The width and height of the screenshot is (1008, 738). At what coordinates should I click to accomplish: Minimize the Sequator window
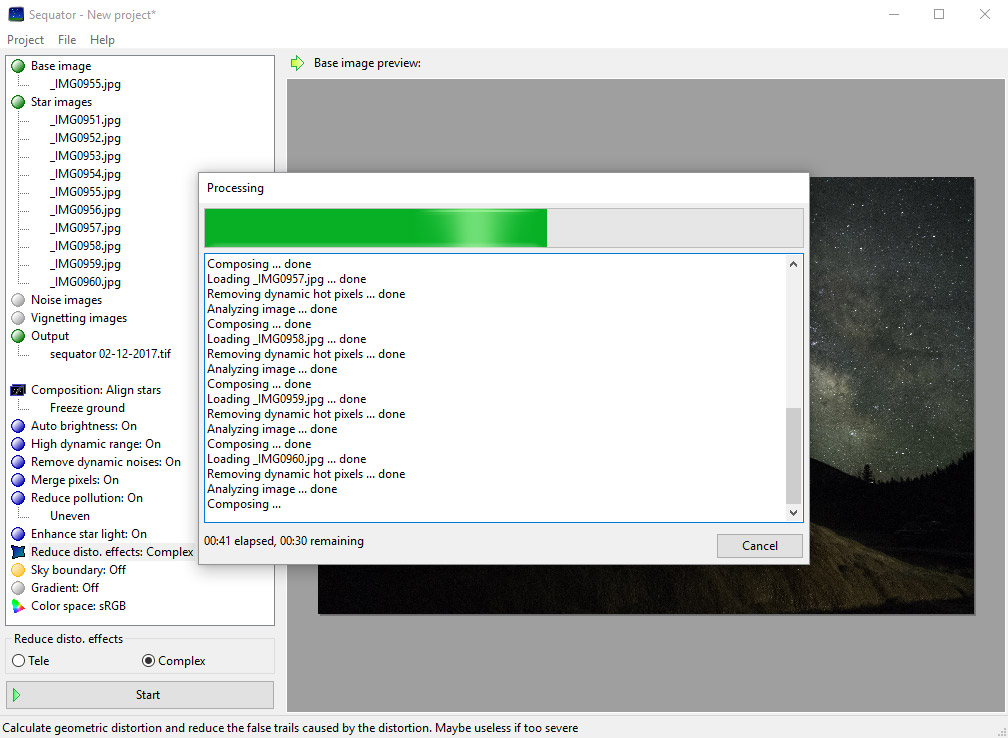(x=894, y=14)
